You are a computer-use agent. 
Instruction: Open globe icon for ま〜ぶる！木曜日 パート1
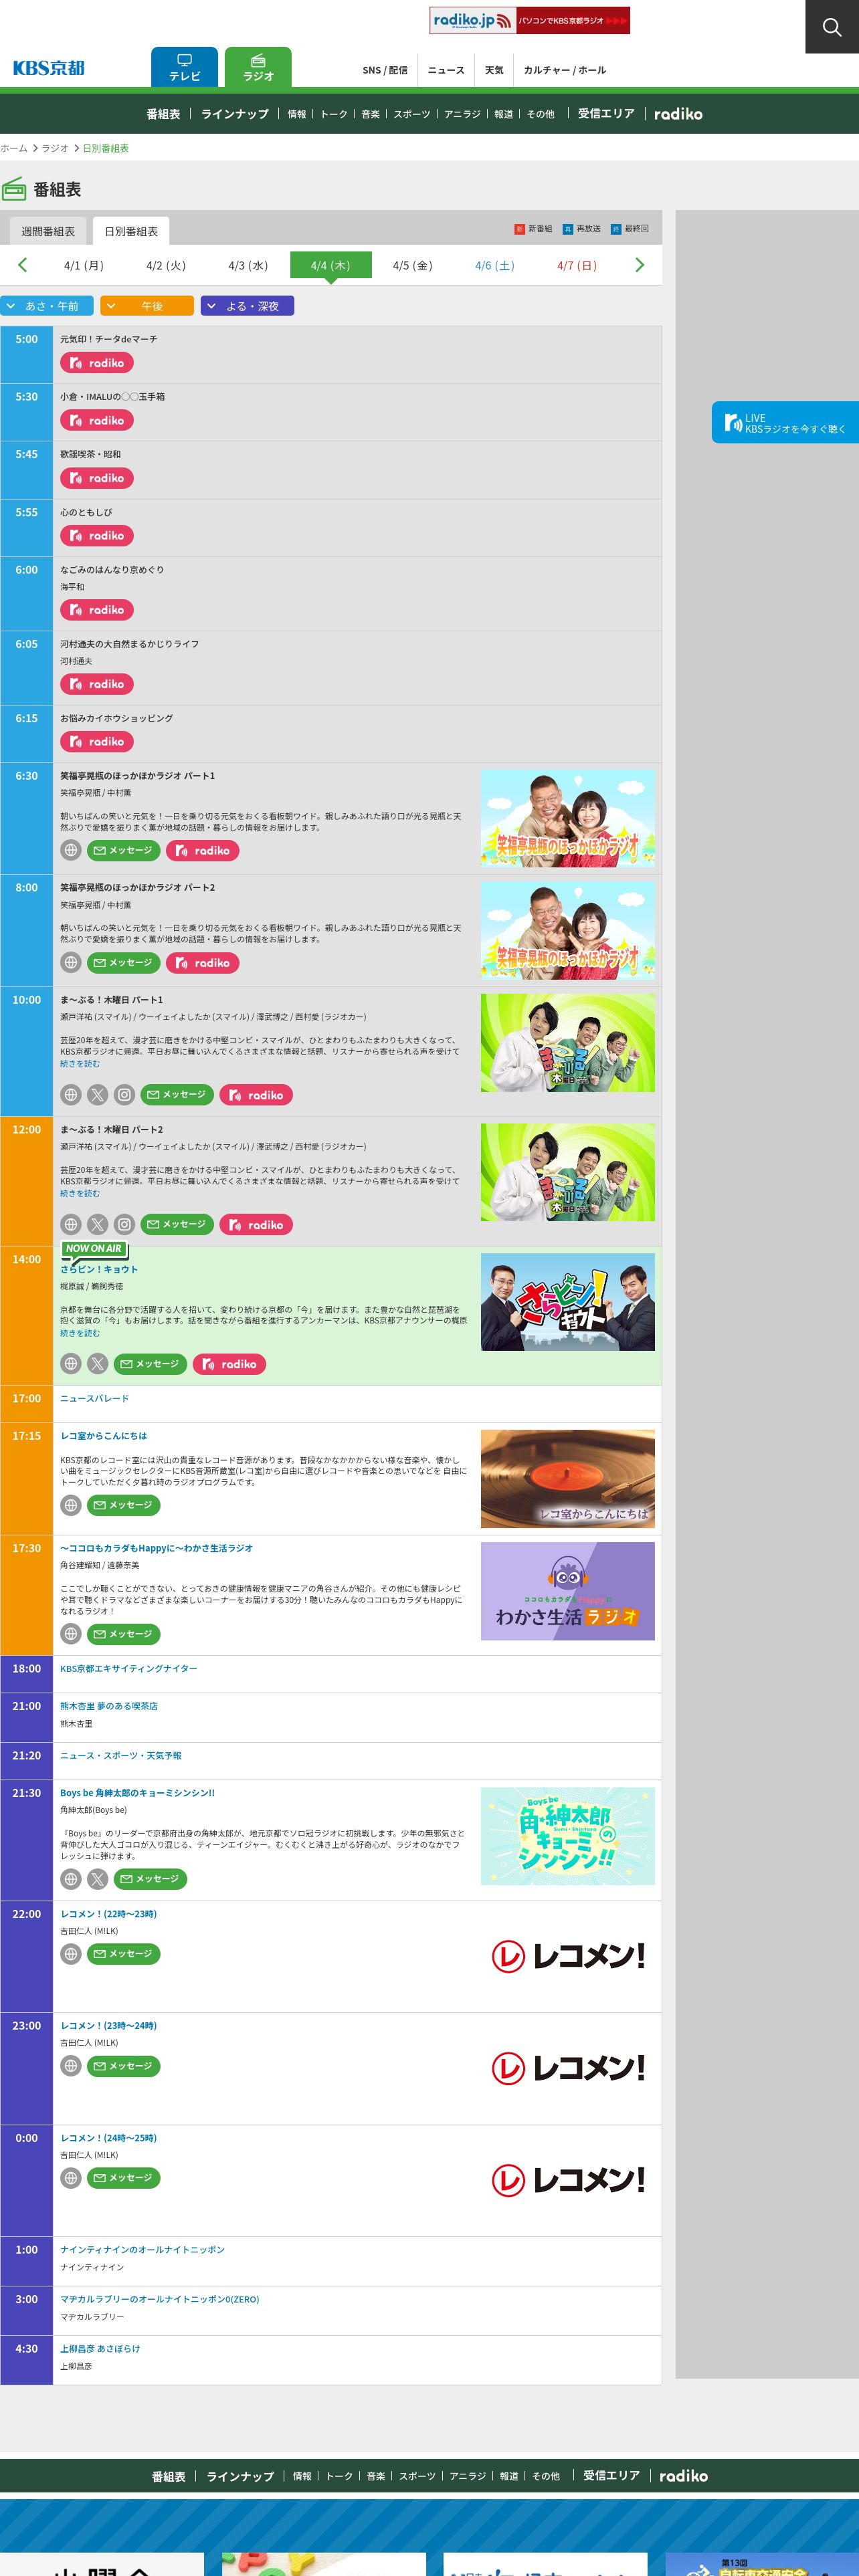(x=71, y=1095)
